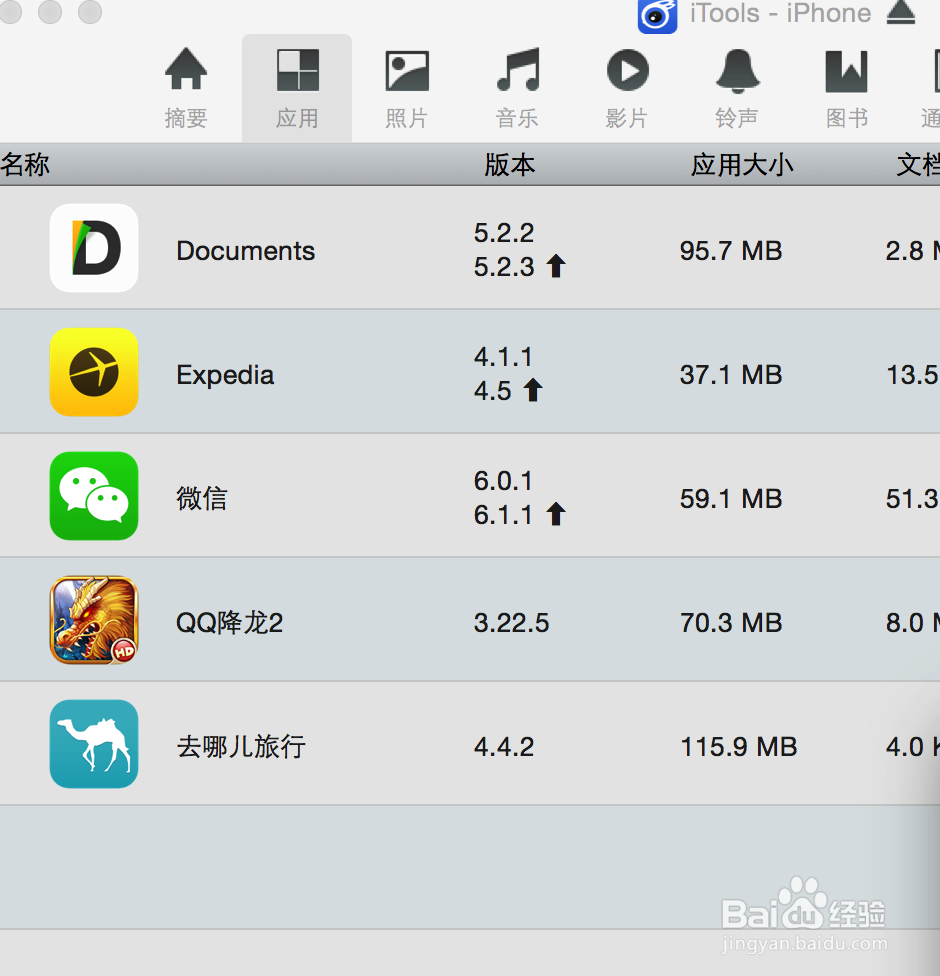Update Expedia via the 4.5 arrow
Screen dimensions: 940x976
pos(533,390)
